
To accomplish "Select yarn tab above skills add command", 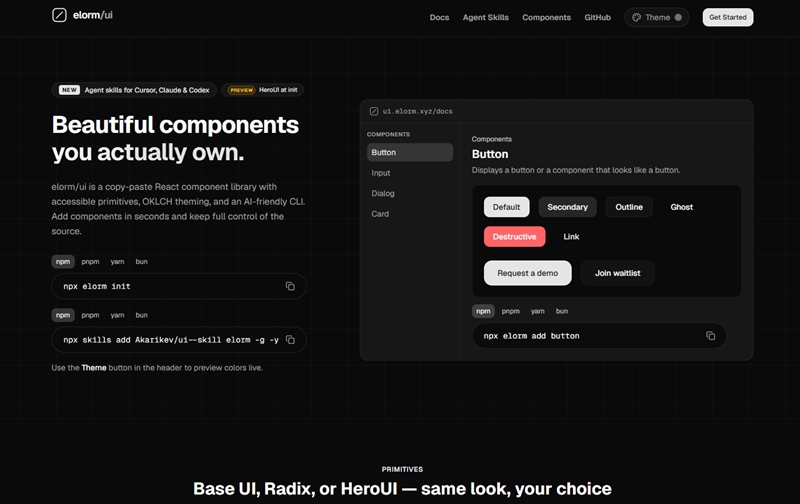I will 117,315.
